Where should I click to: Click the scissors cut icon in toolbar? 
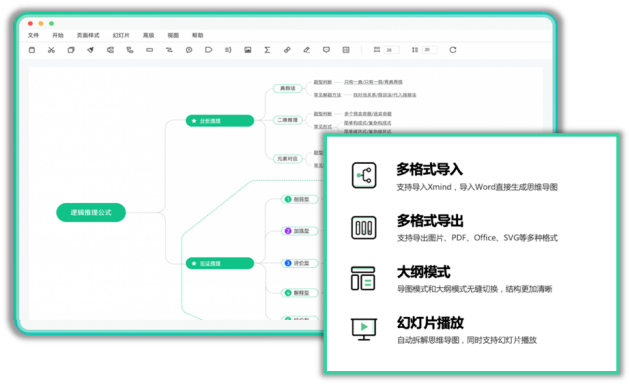51,50
